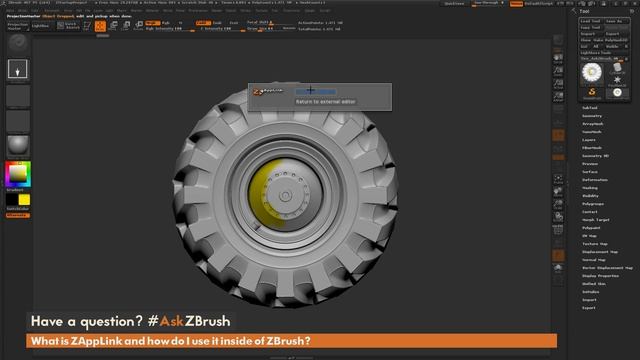
Task: Adjust the Z Intensity slider
Action: pyautogui.click(x=220, y=29)
